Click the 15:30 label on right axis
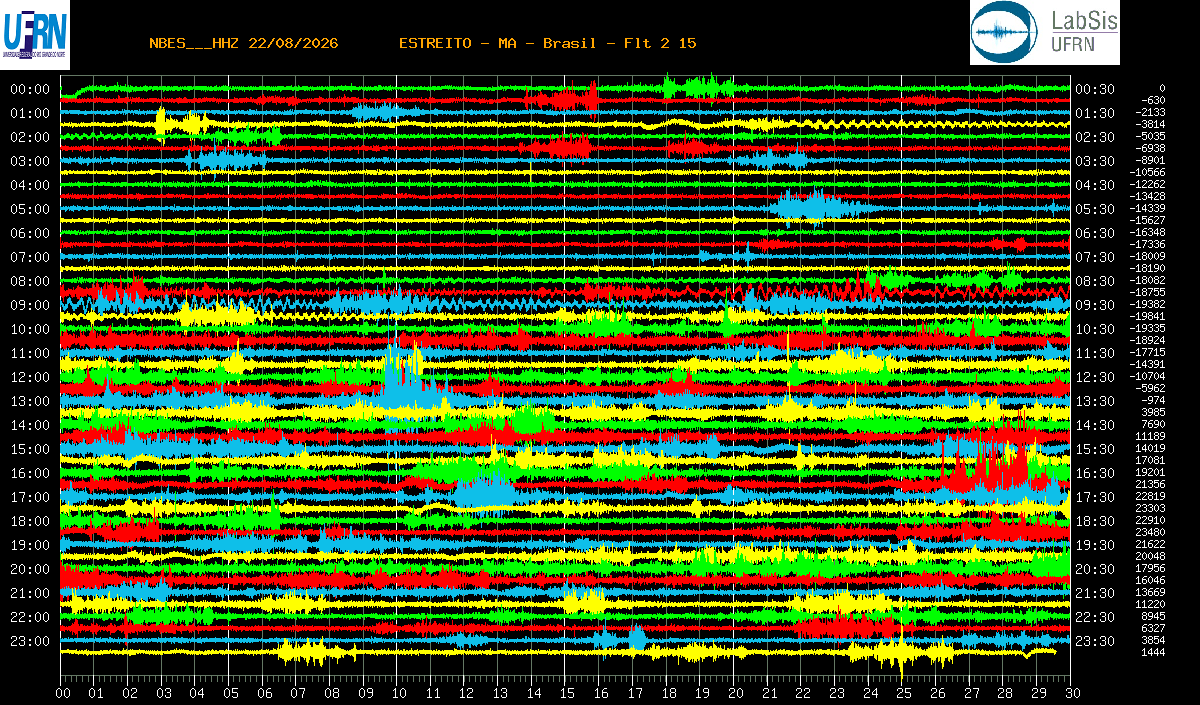The width and height of the screenshot is (1200, 705). [1095, 449]
